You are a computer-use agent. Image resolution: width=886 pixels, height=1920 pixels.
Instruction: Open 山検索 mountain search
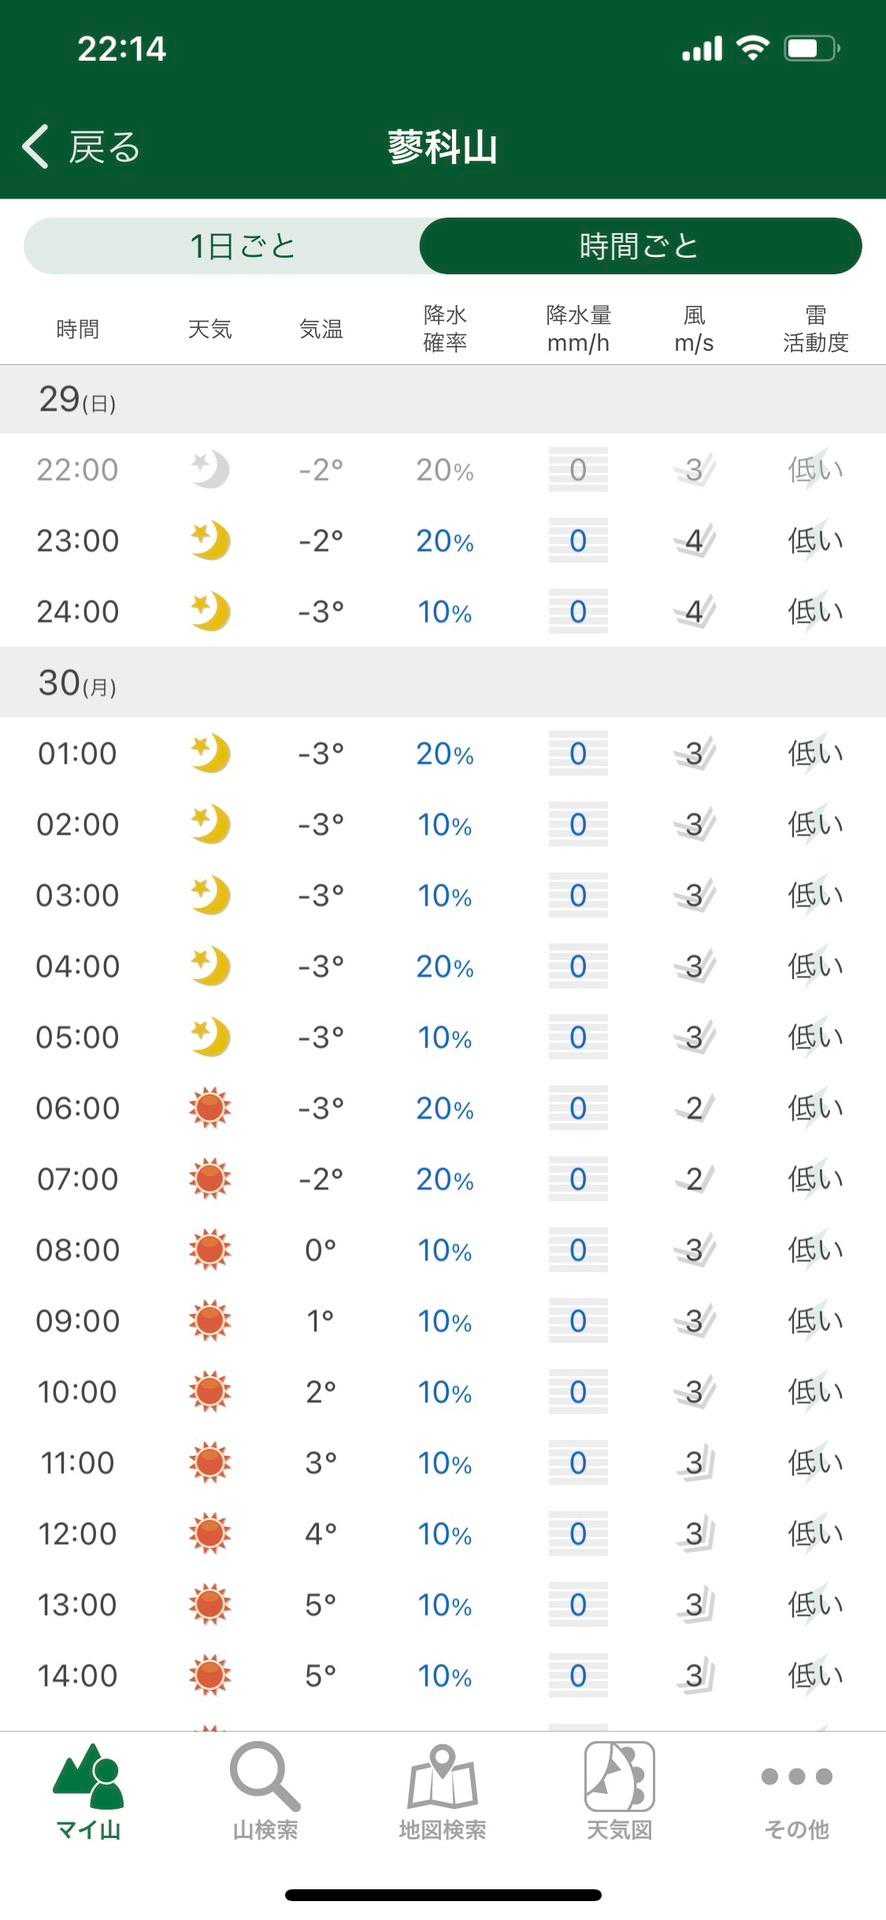265,1790
